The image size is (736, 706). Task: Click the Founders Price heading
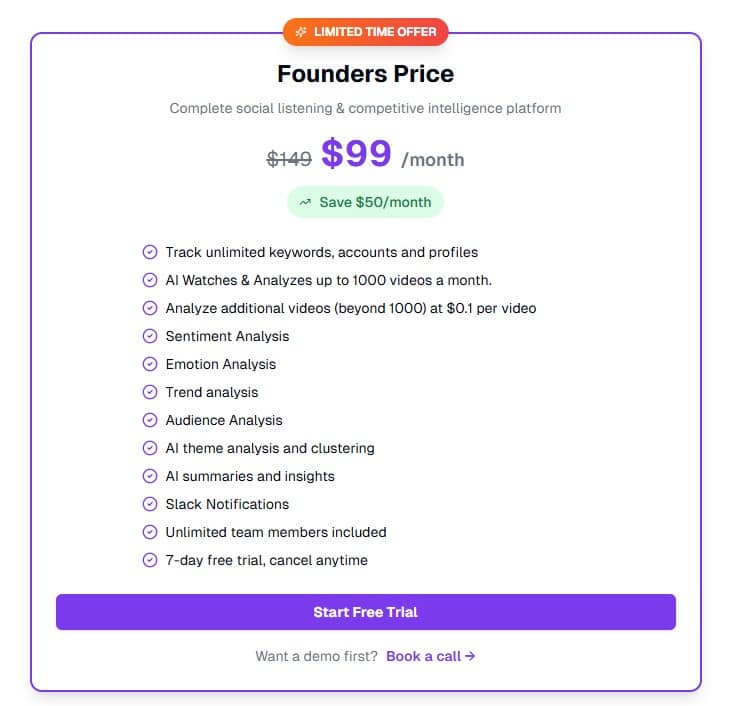pos(366,74)
